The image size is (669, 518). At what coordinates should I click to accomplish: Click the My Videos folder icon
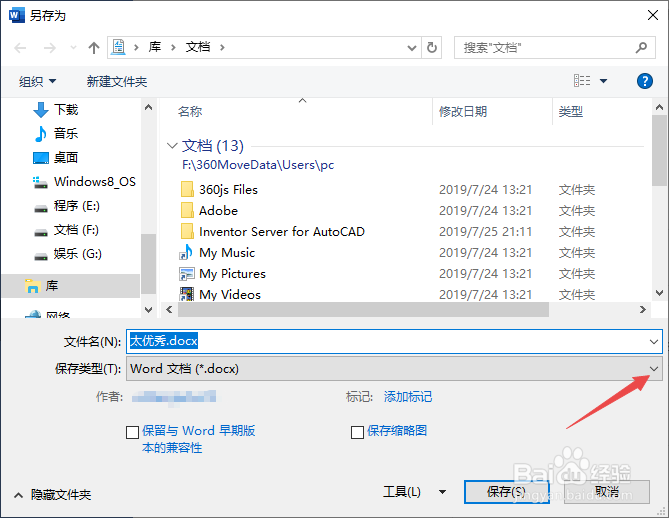click(186, 294)
